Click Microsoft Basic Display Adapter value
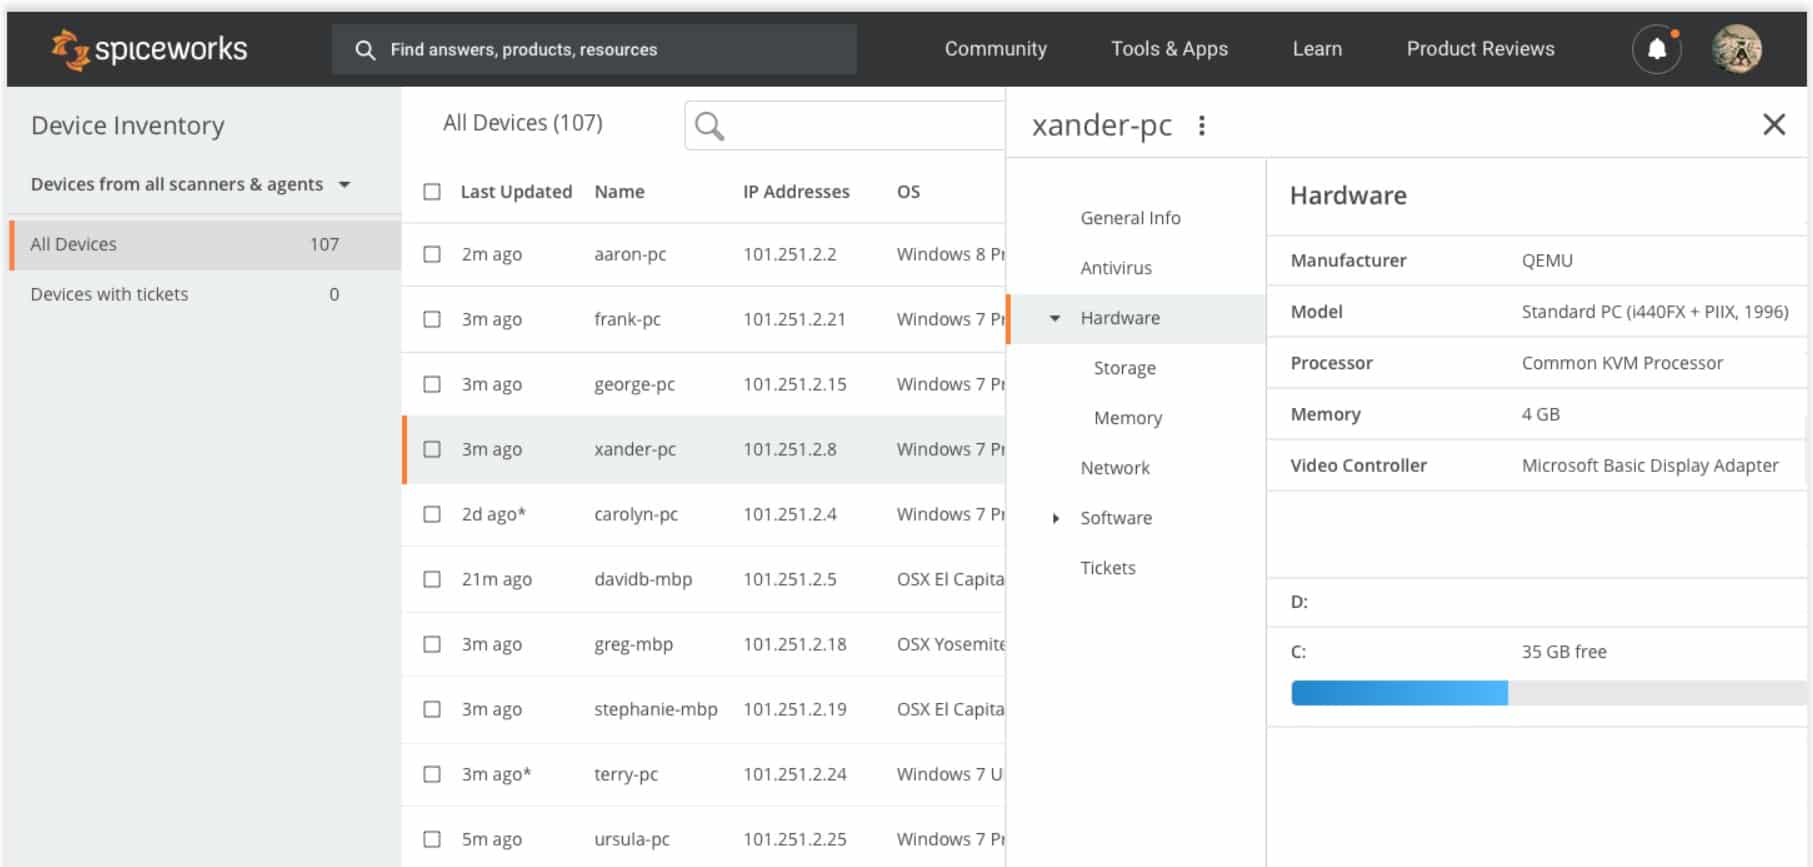 [x=1650, y=465]
